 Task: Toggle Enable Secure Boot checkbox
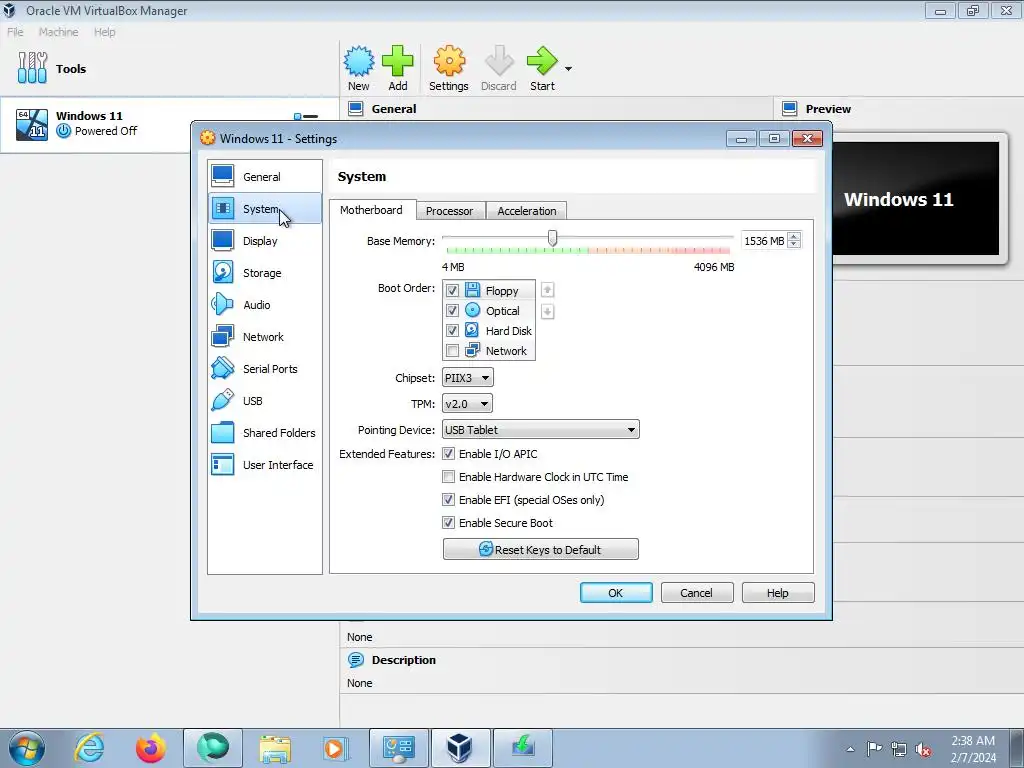click(449, 522)
